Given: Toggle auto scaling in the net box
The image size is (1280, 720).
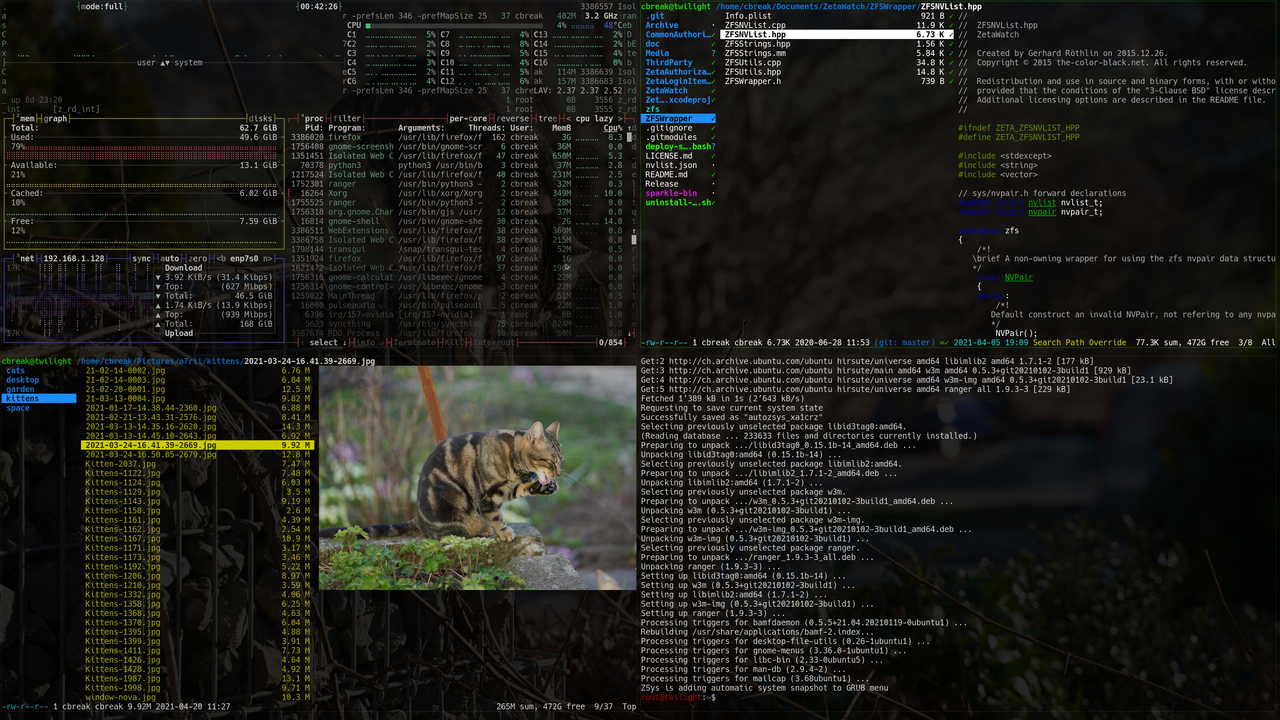Looking at the screenshot, I should click(x=169, y=258).
